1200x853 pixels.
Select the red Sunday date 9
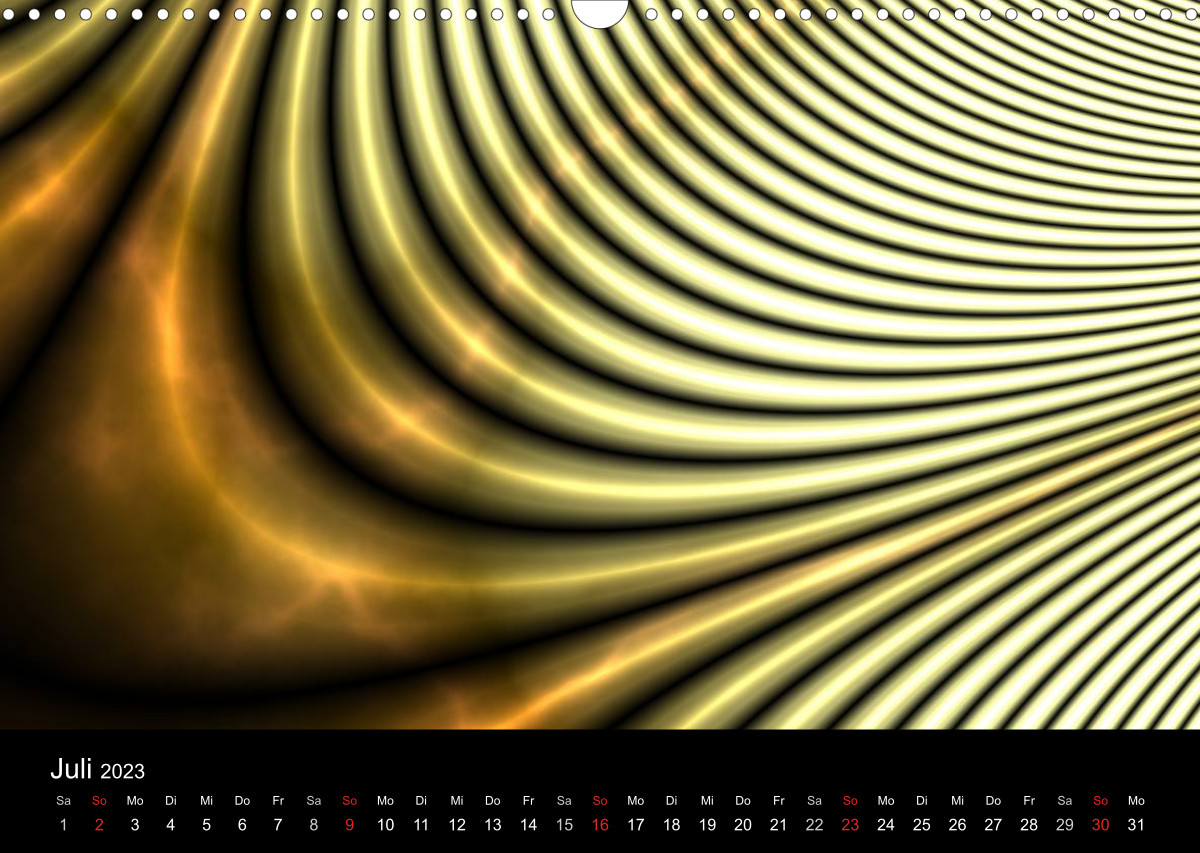coord(349,825)
